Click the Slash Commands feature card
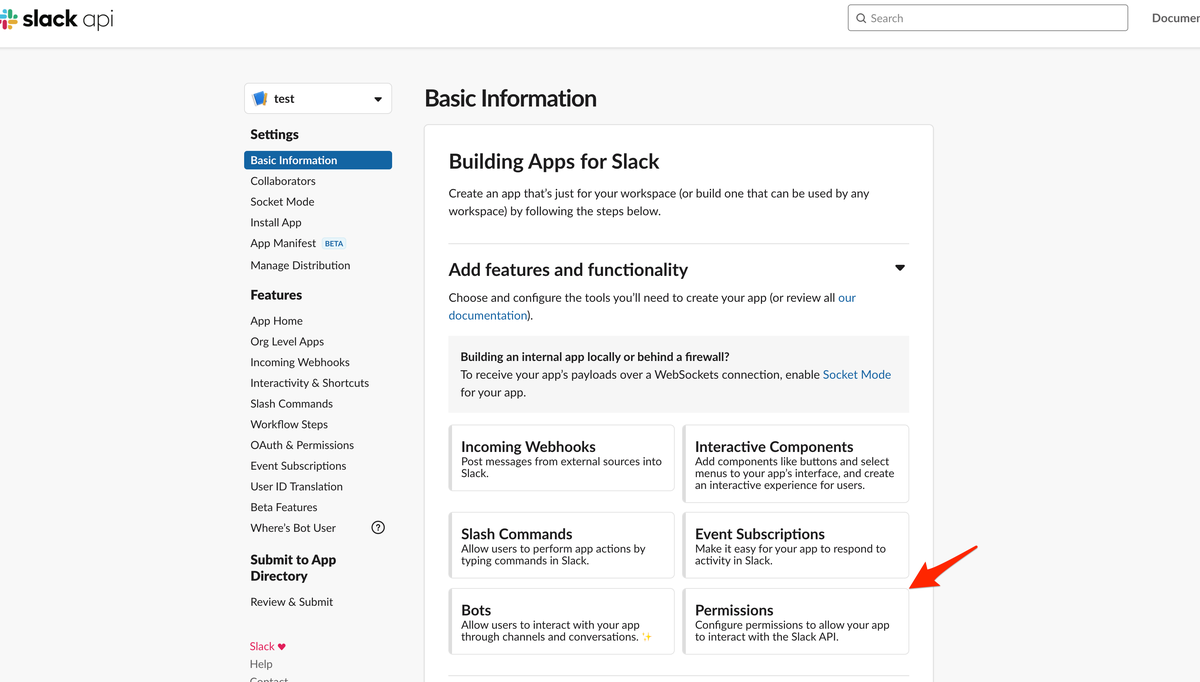1200x682 pixels. tap(562, 545)
